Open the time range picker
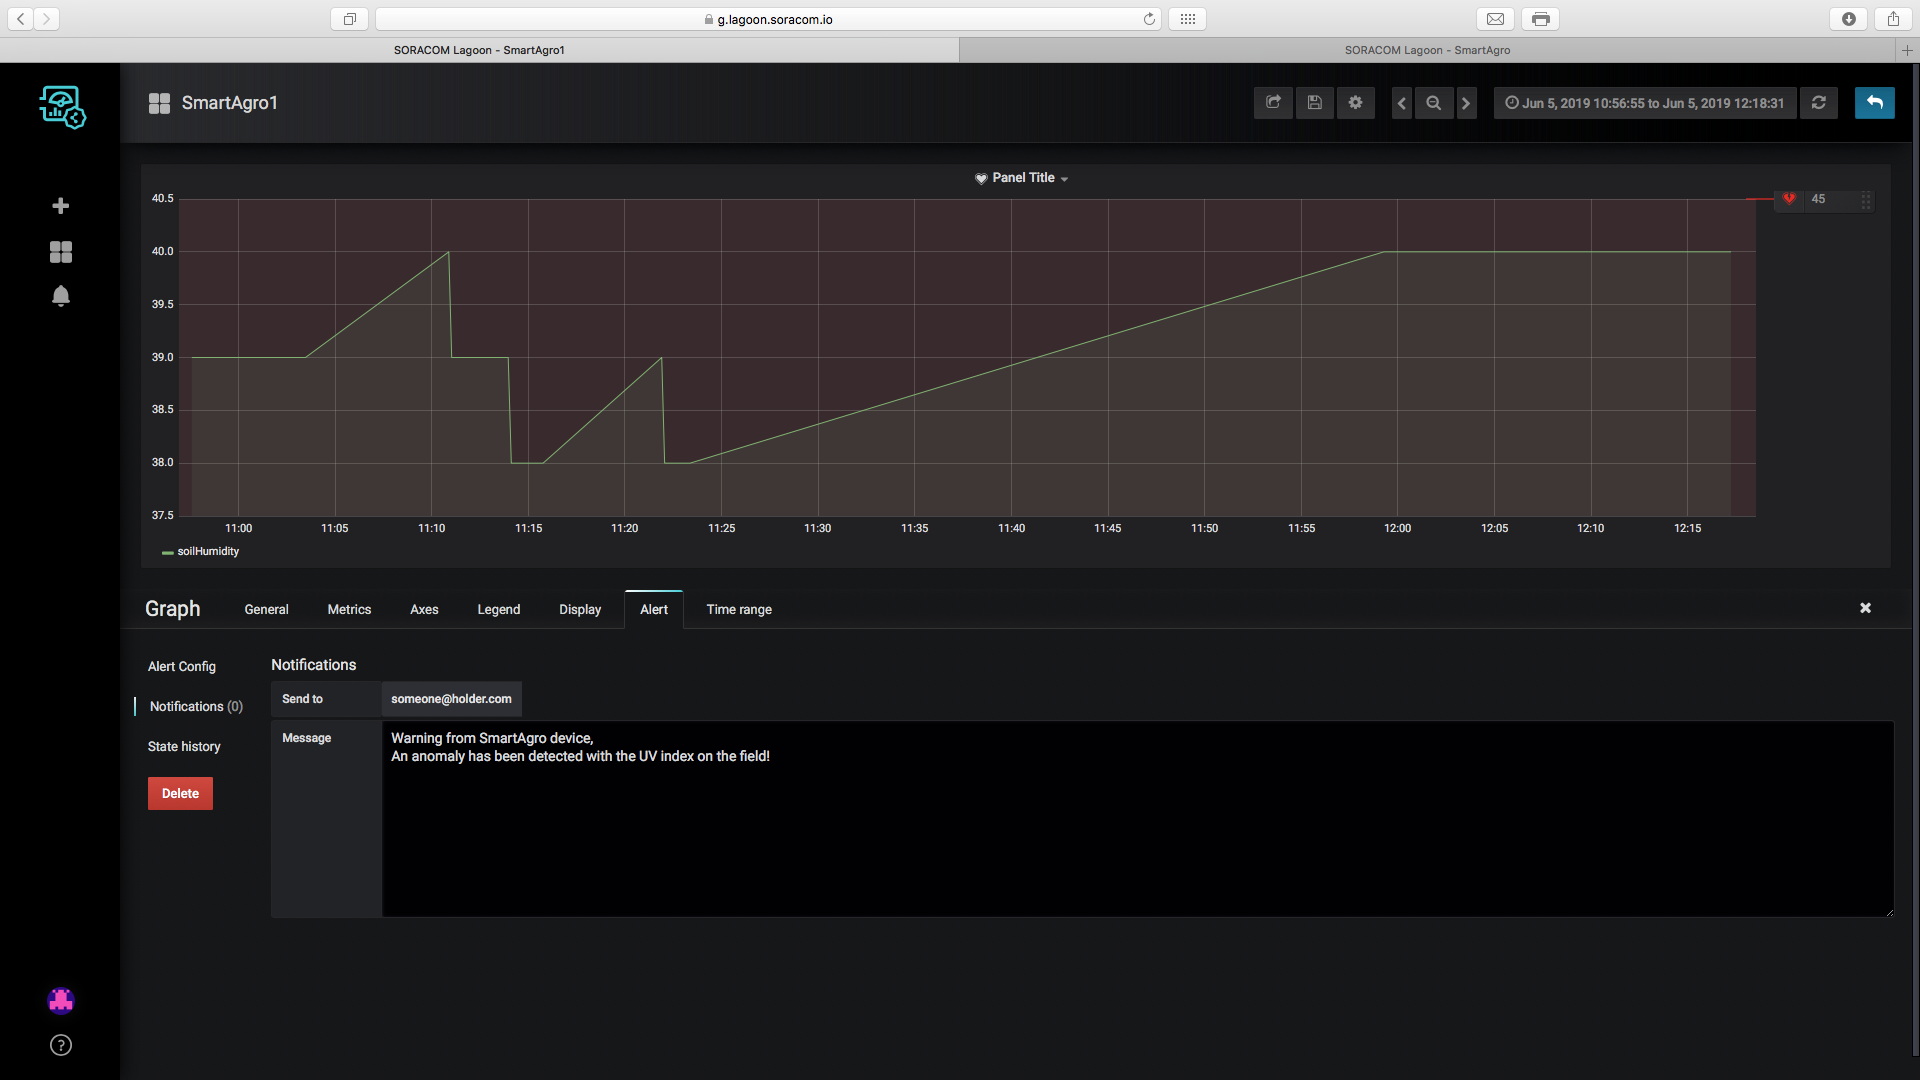 coord(1645,103)
